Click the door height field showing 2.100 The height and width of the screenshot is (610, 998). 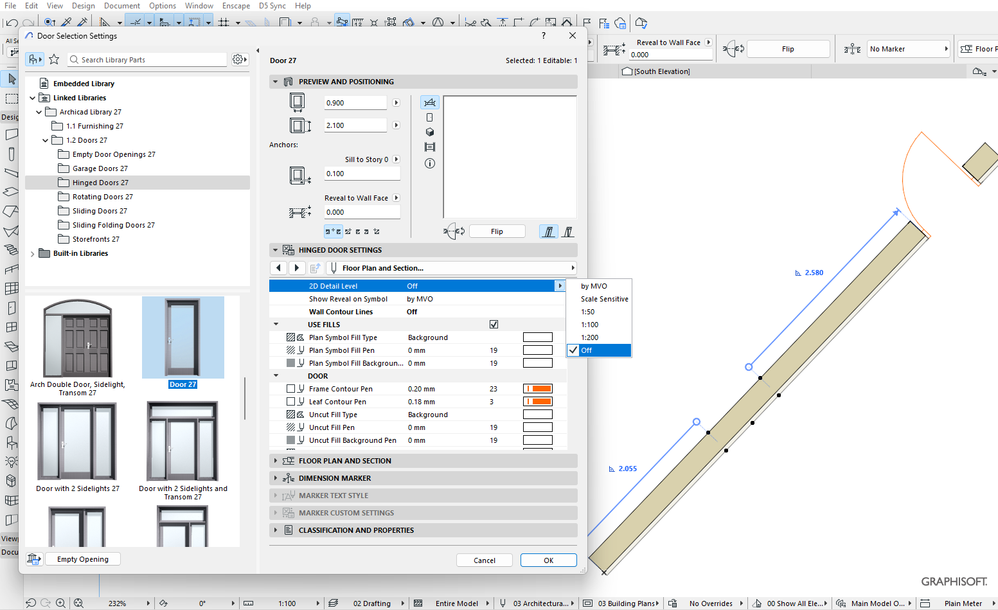(355, 125)
